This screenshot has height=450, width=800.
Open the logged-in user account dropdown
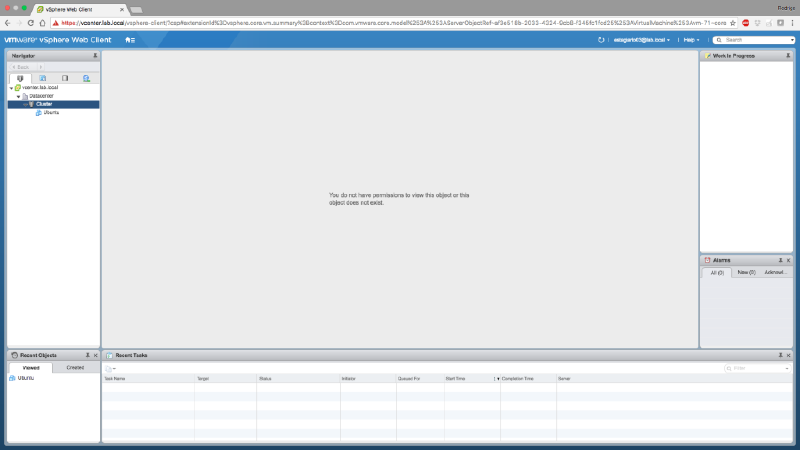641,40
